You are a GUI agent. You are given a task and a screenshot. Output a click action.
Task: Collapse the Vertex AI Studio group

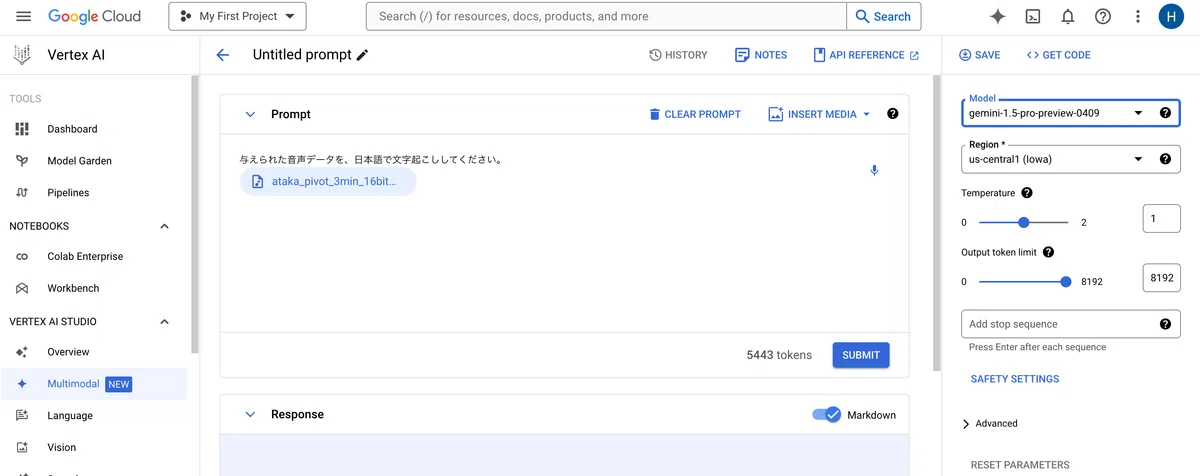pyautogui.click(x=165, y=322)
